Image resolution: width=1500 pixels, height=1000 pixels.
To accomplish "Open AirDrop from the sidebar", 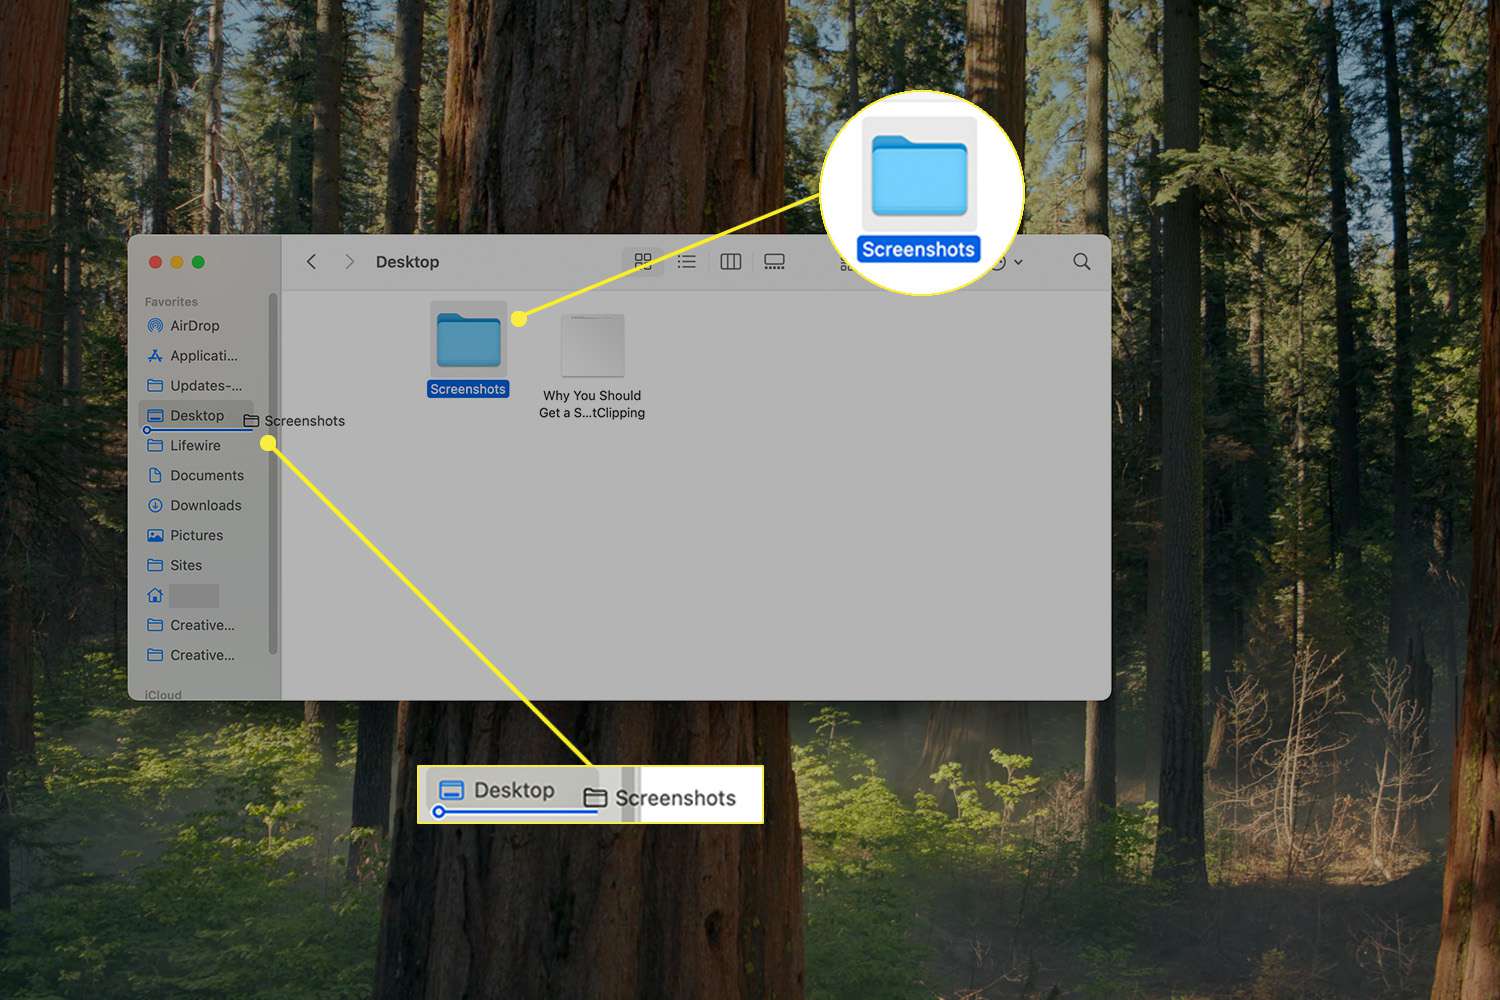I will click(194, 326).
